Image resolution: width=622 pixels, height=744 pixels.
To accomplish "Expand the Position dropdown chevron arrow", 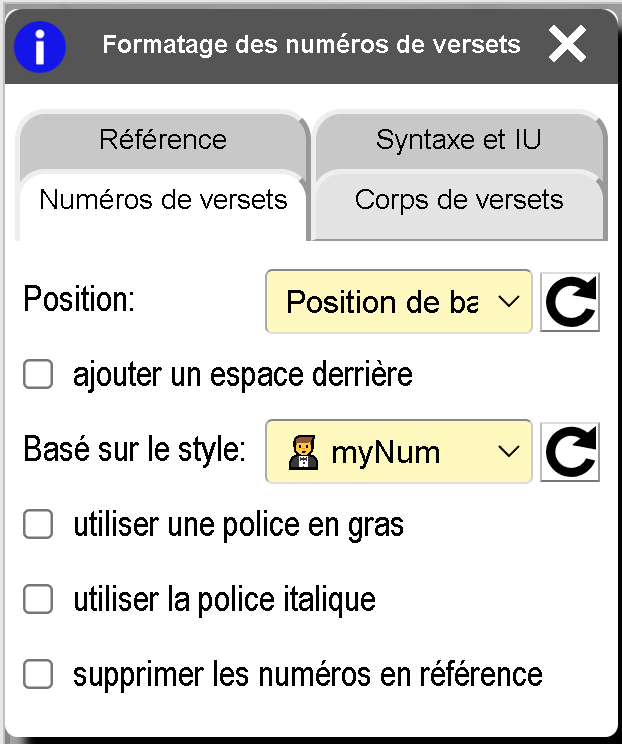I will [508, 302].
